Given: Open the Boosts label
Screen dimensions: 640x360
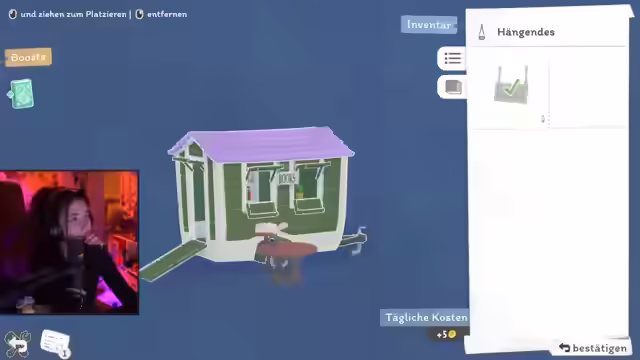Looking at the screenshot, I should (x=28, y=57).
